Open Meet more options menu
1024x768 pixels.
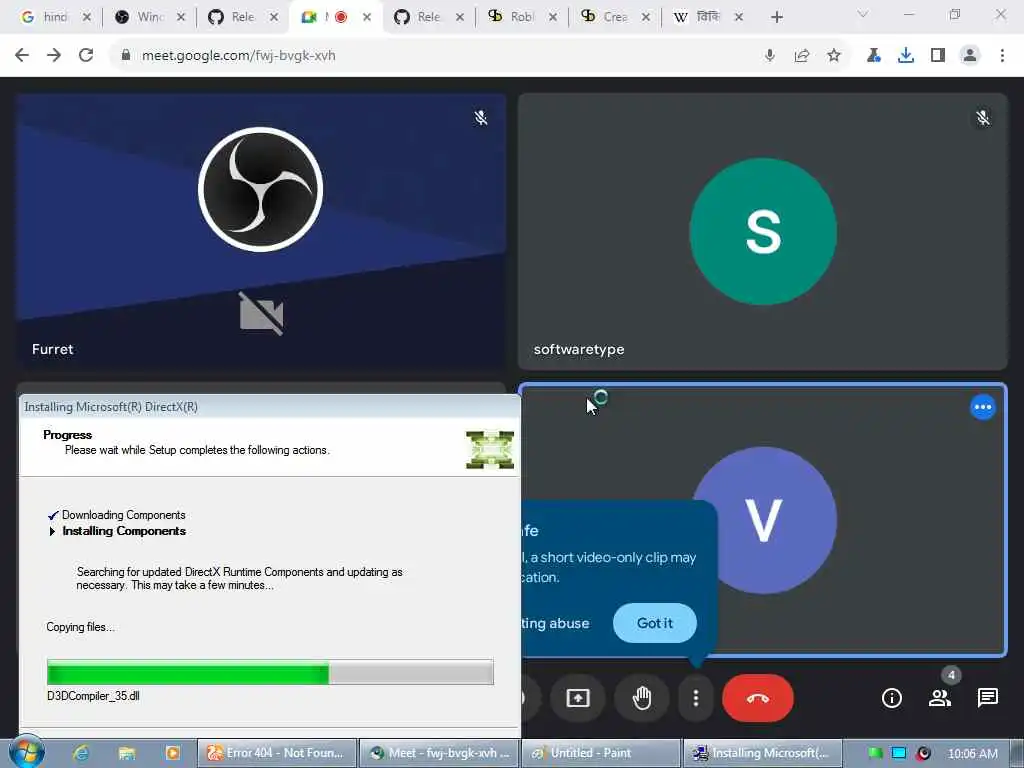coord(696,698)
